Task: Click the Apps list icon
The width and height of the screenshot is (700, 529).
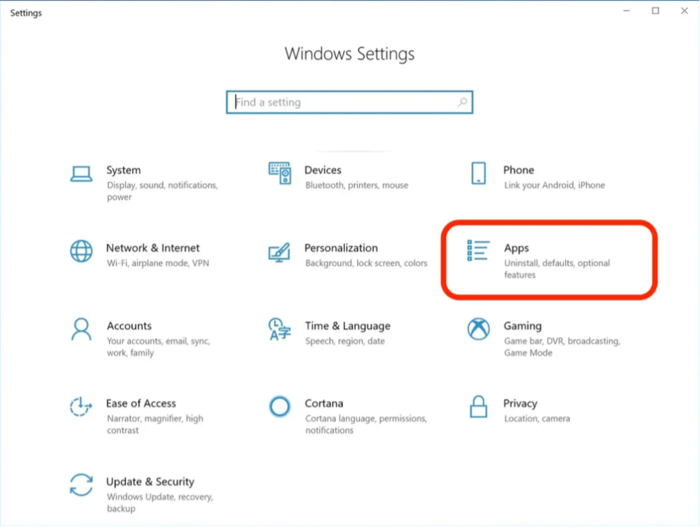Action: 478,251
